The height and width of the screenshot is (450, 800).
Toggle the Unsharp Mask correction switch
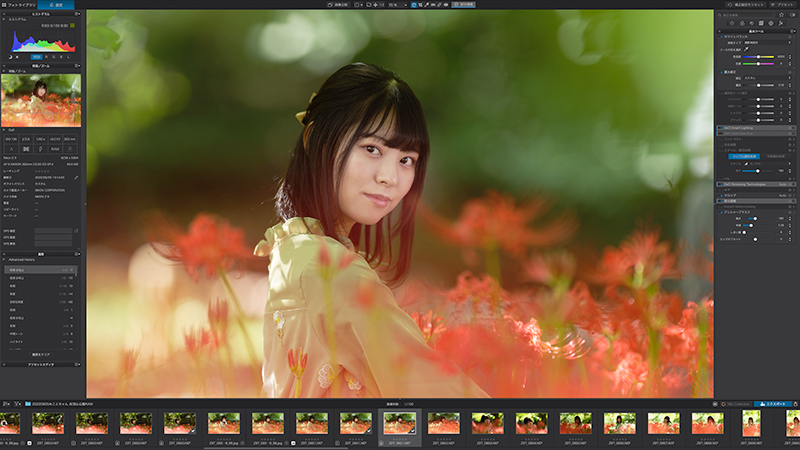[x=721, y=212]
